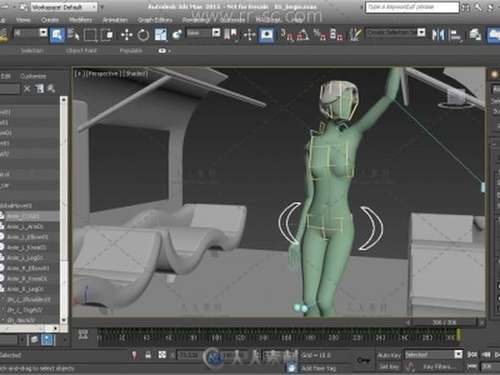Open the Mirror tool
500x375 pixels.
tap(438, 35)
